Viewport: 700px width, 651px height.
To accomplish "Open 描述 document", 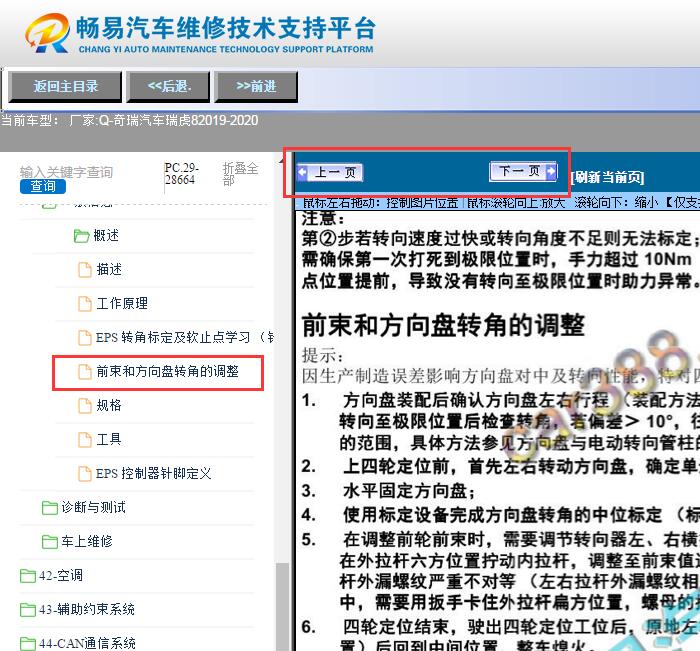I will point(109,269).
